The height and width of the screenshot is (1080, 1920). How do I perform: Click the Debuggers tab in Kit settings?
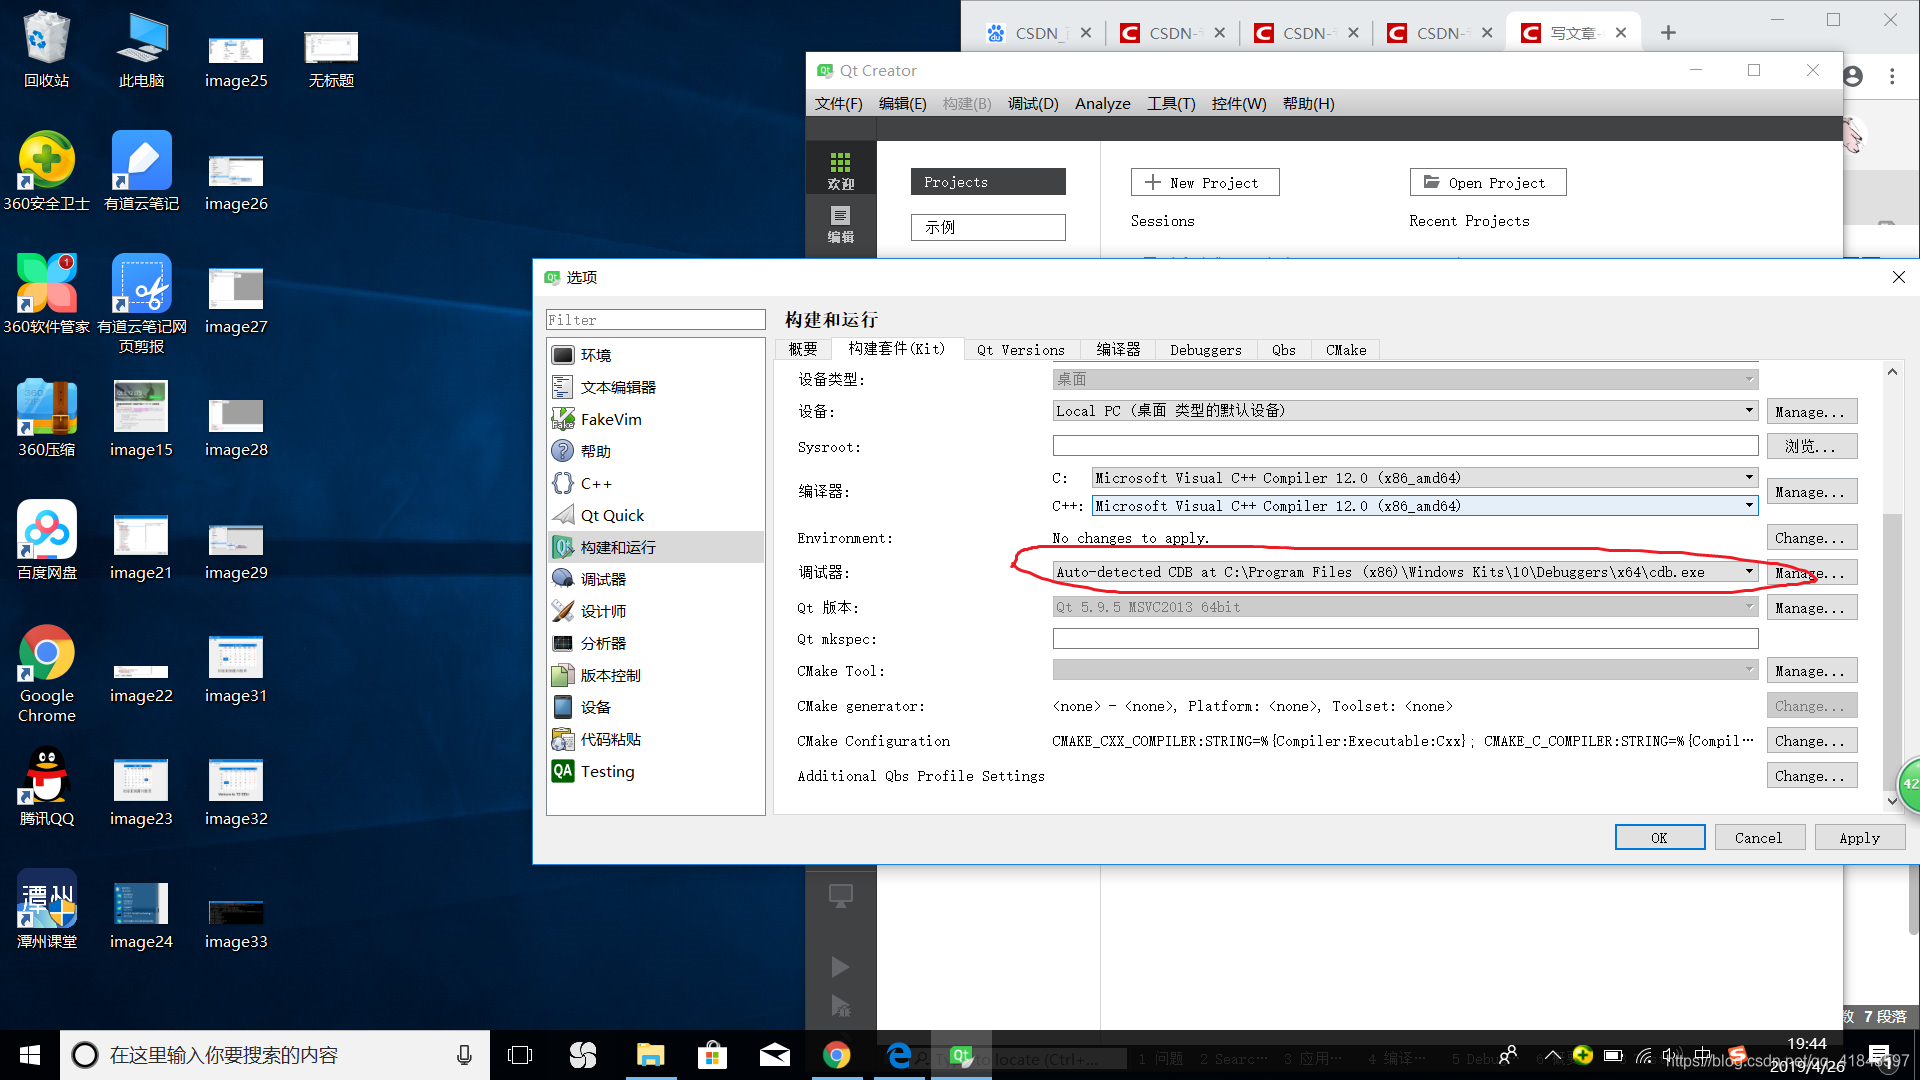pyautogui.click(x=1205, y=349)
